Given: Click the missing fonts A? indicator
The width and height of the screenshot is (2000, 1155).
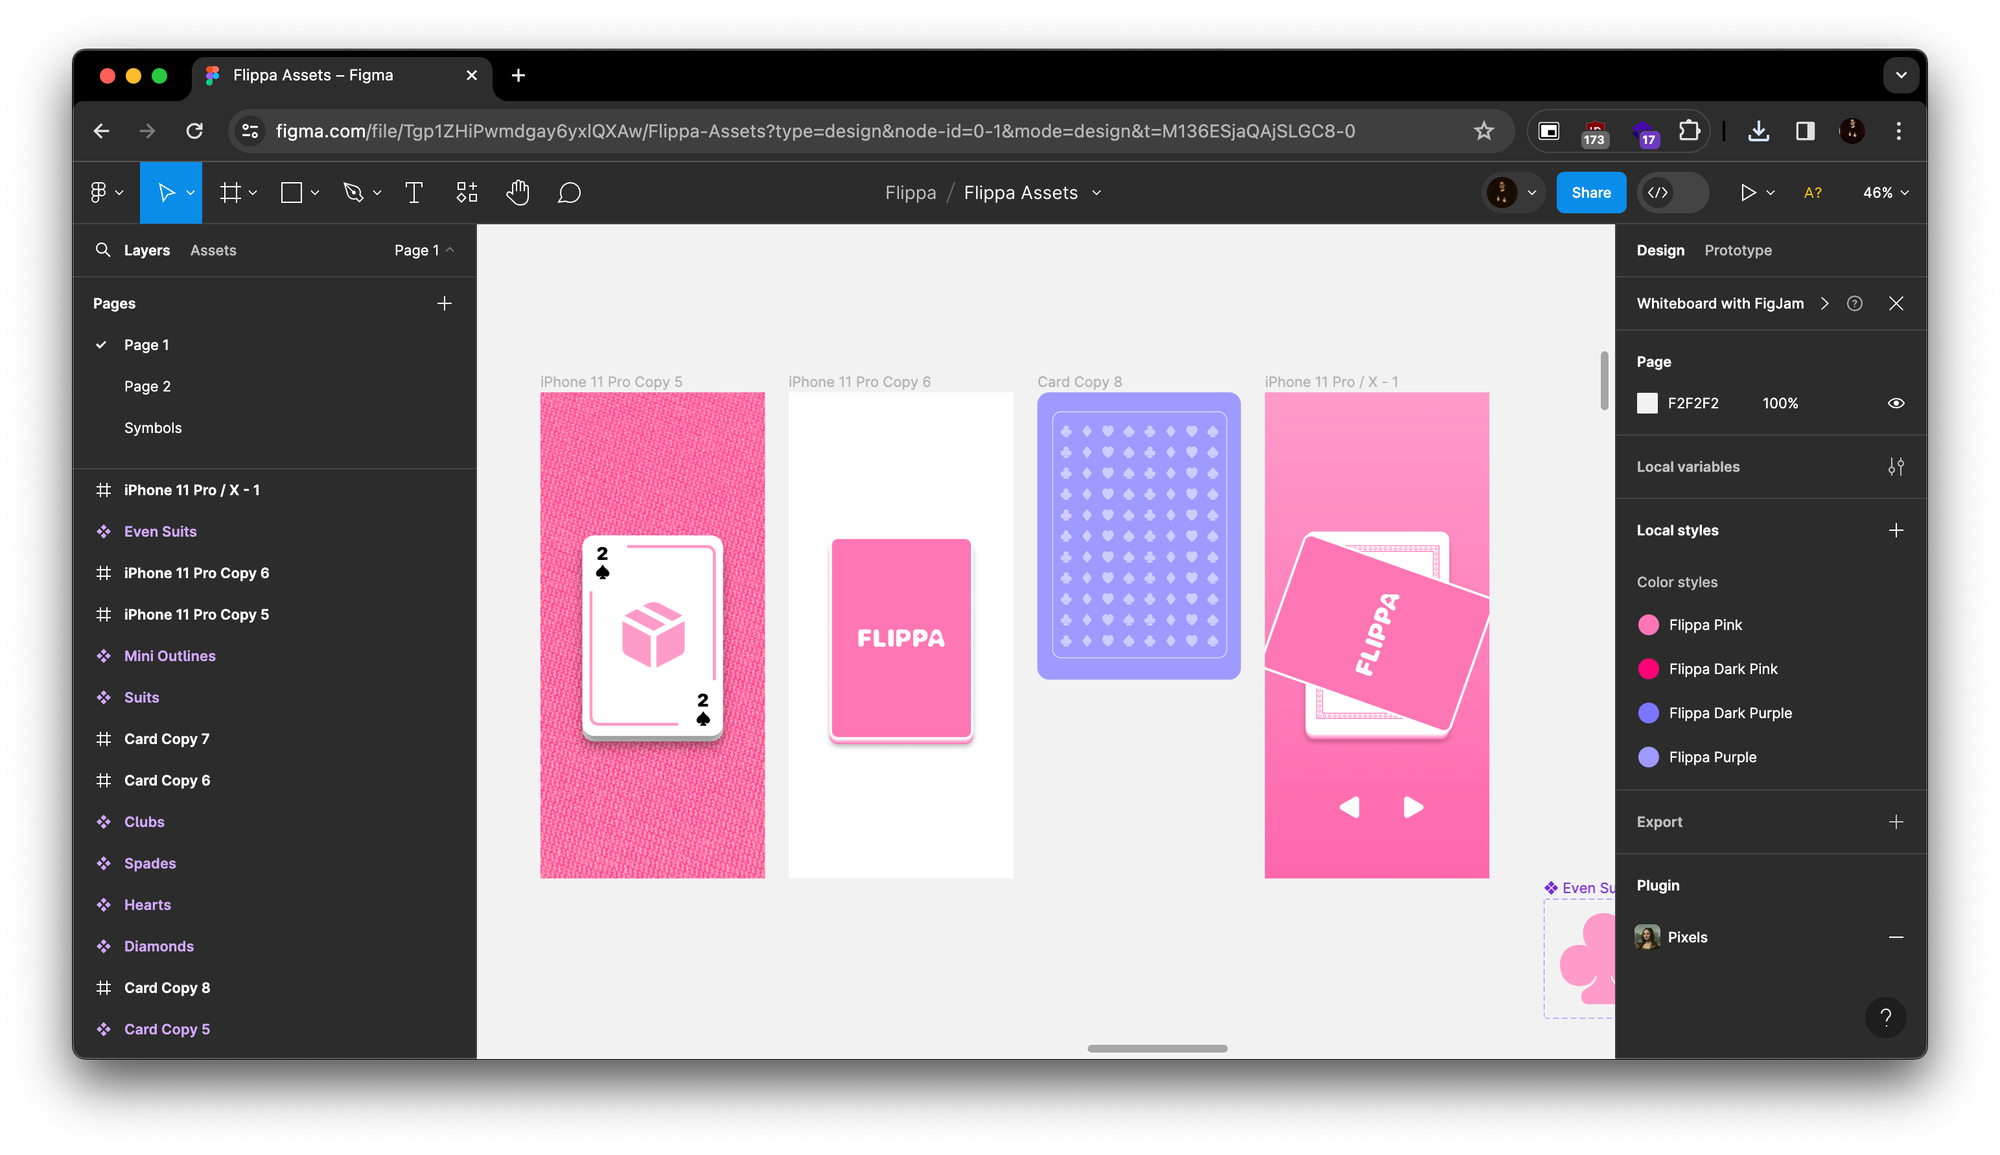Looking at the screenshot, I should 1812,192.
